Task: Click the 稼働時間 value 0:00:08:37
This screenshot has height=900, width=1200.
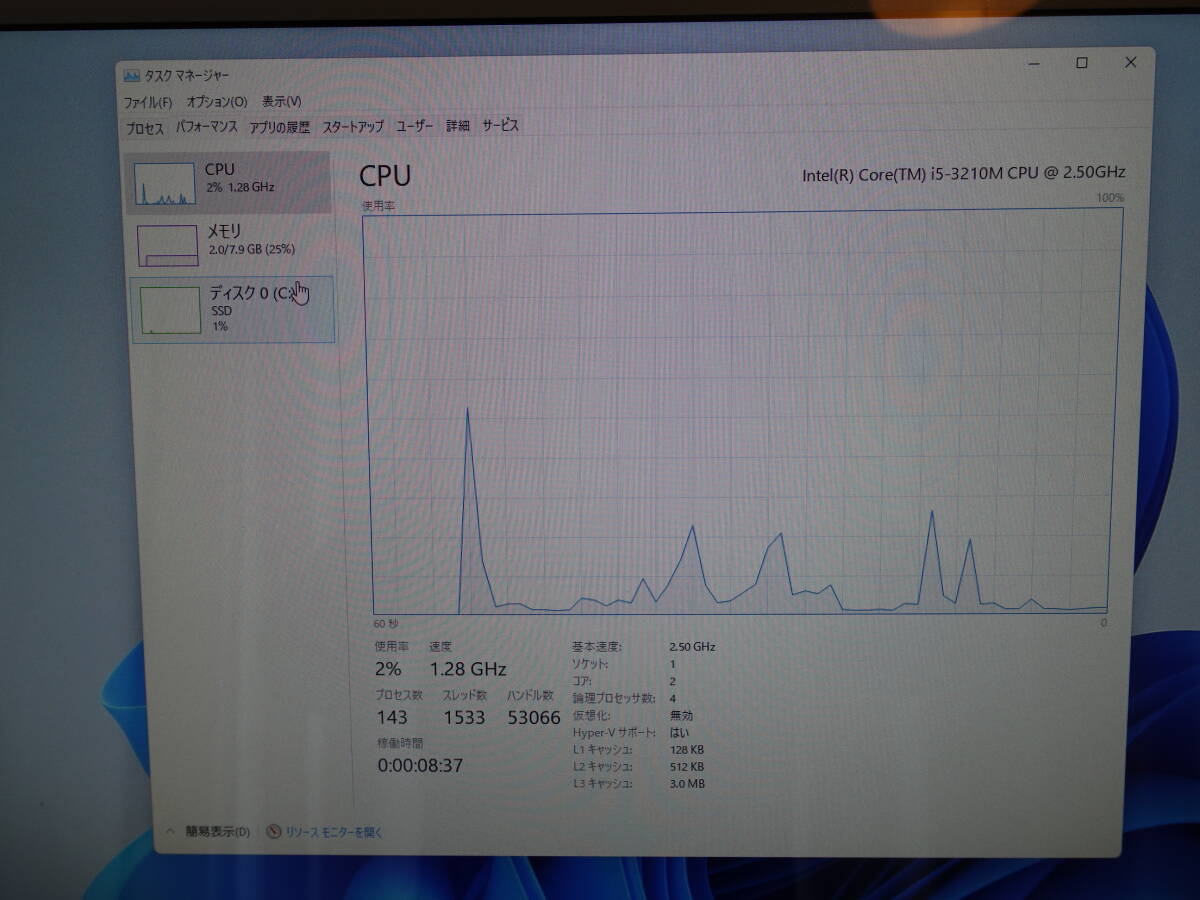Action: pos(420,766)
